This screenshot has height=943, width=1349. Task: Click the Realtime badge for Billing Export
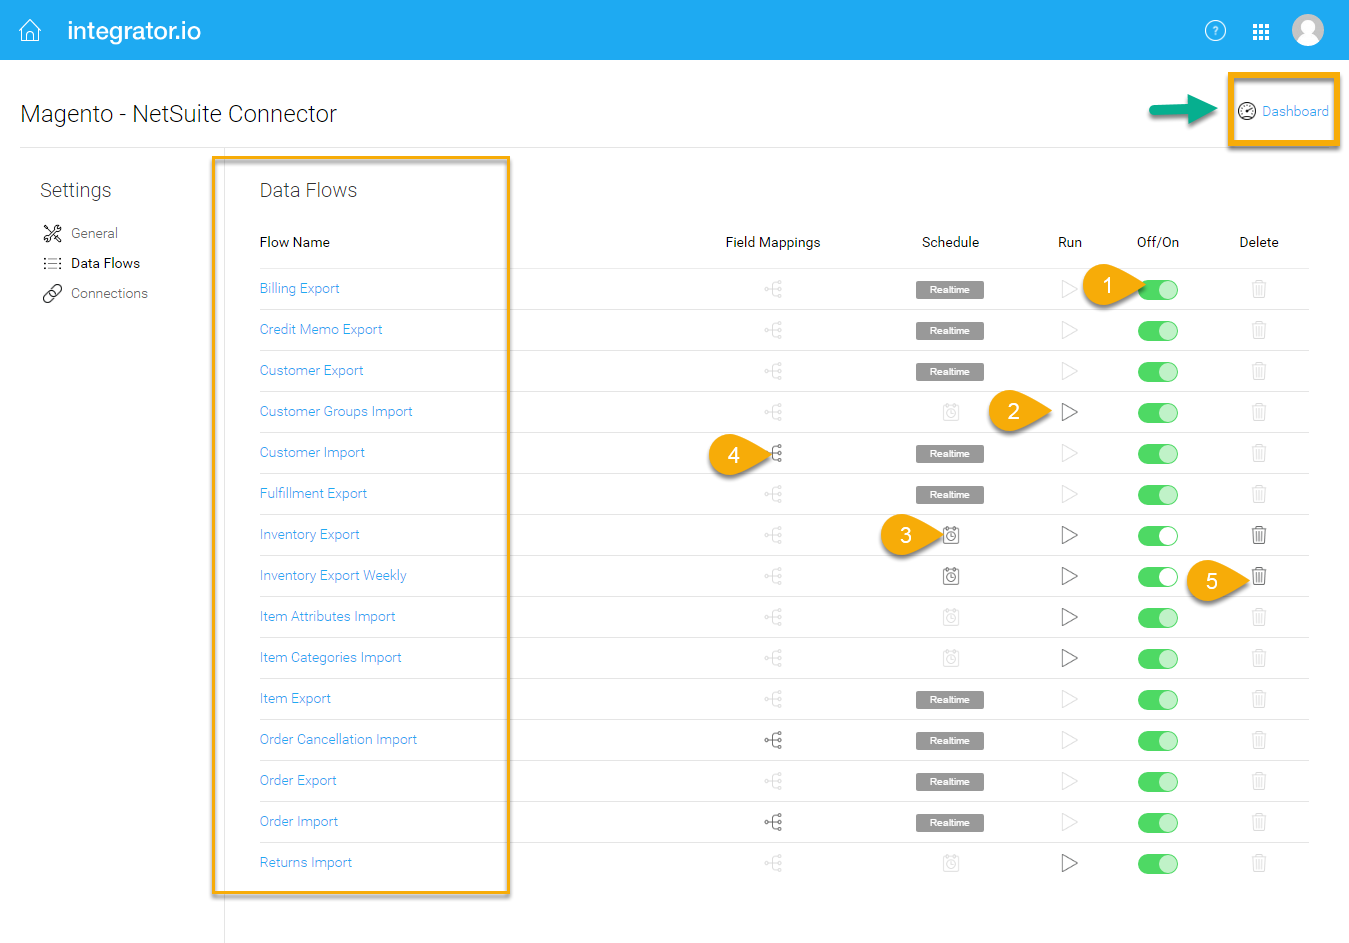click(x=950, y=290)
